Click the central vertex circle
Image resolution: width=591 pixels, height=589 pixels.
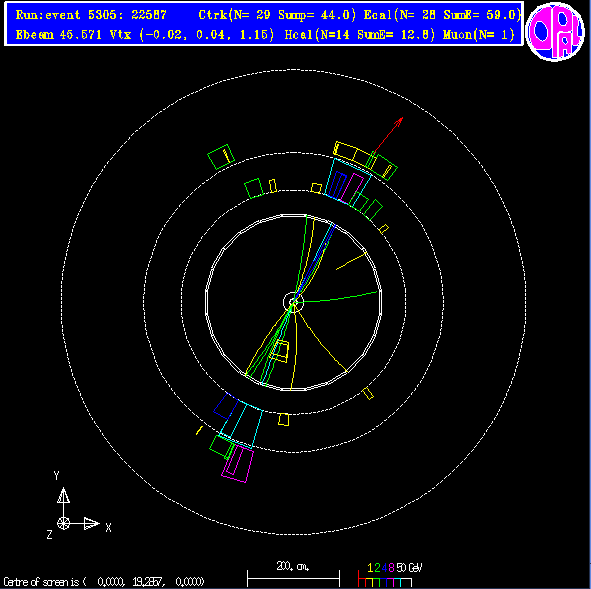[x=293, y=302]
